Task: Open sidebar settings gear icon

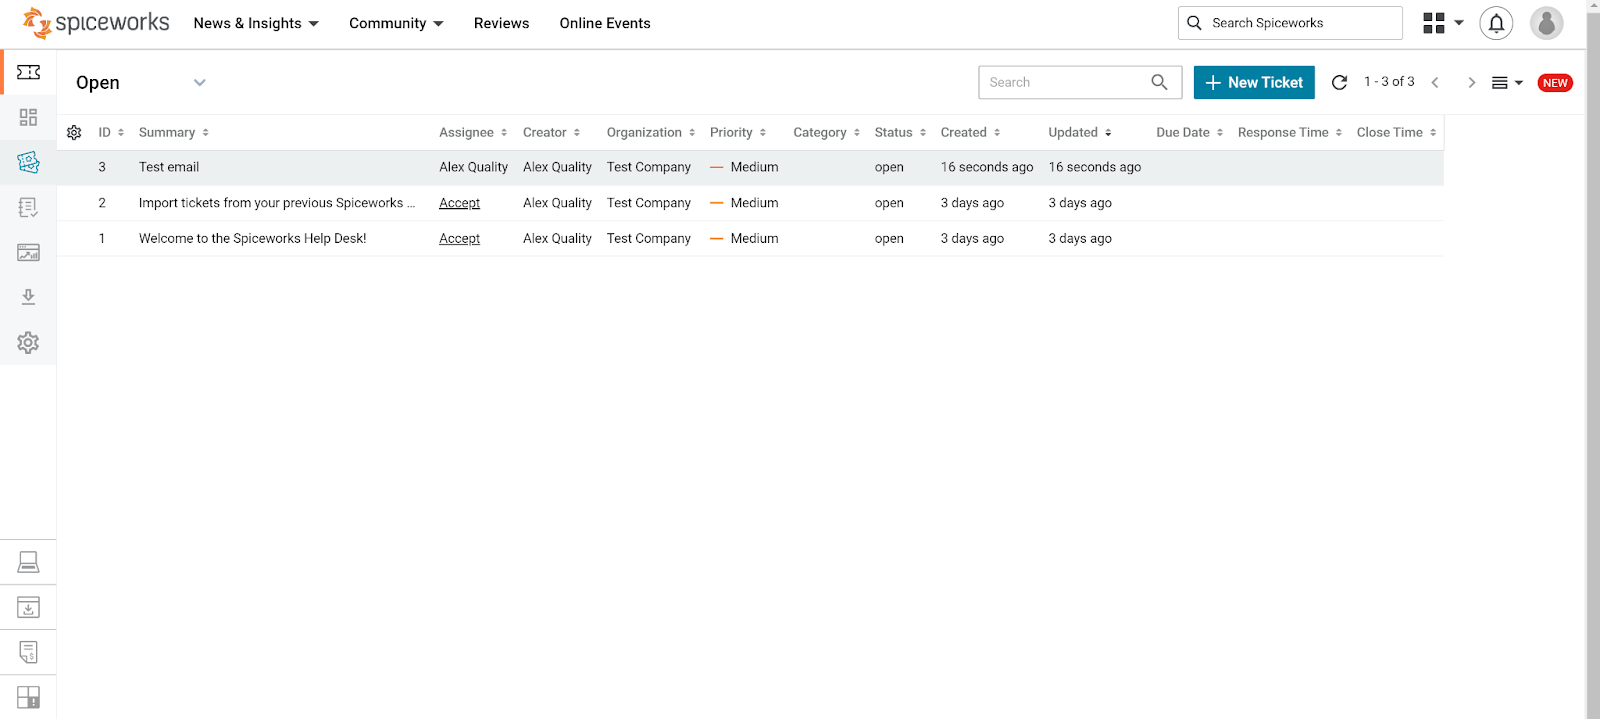Action: (28, 343)
